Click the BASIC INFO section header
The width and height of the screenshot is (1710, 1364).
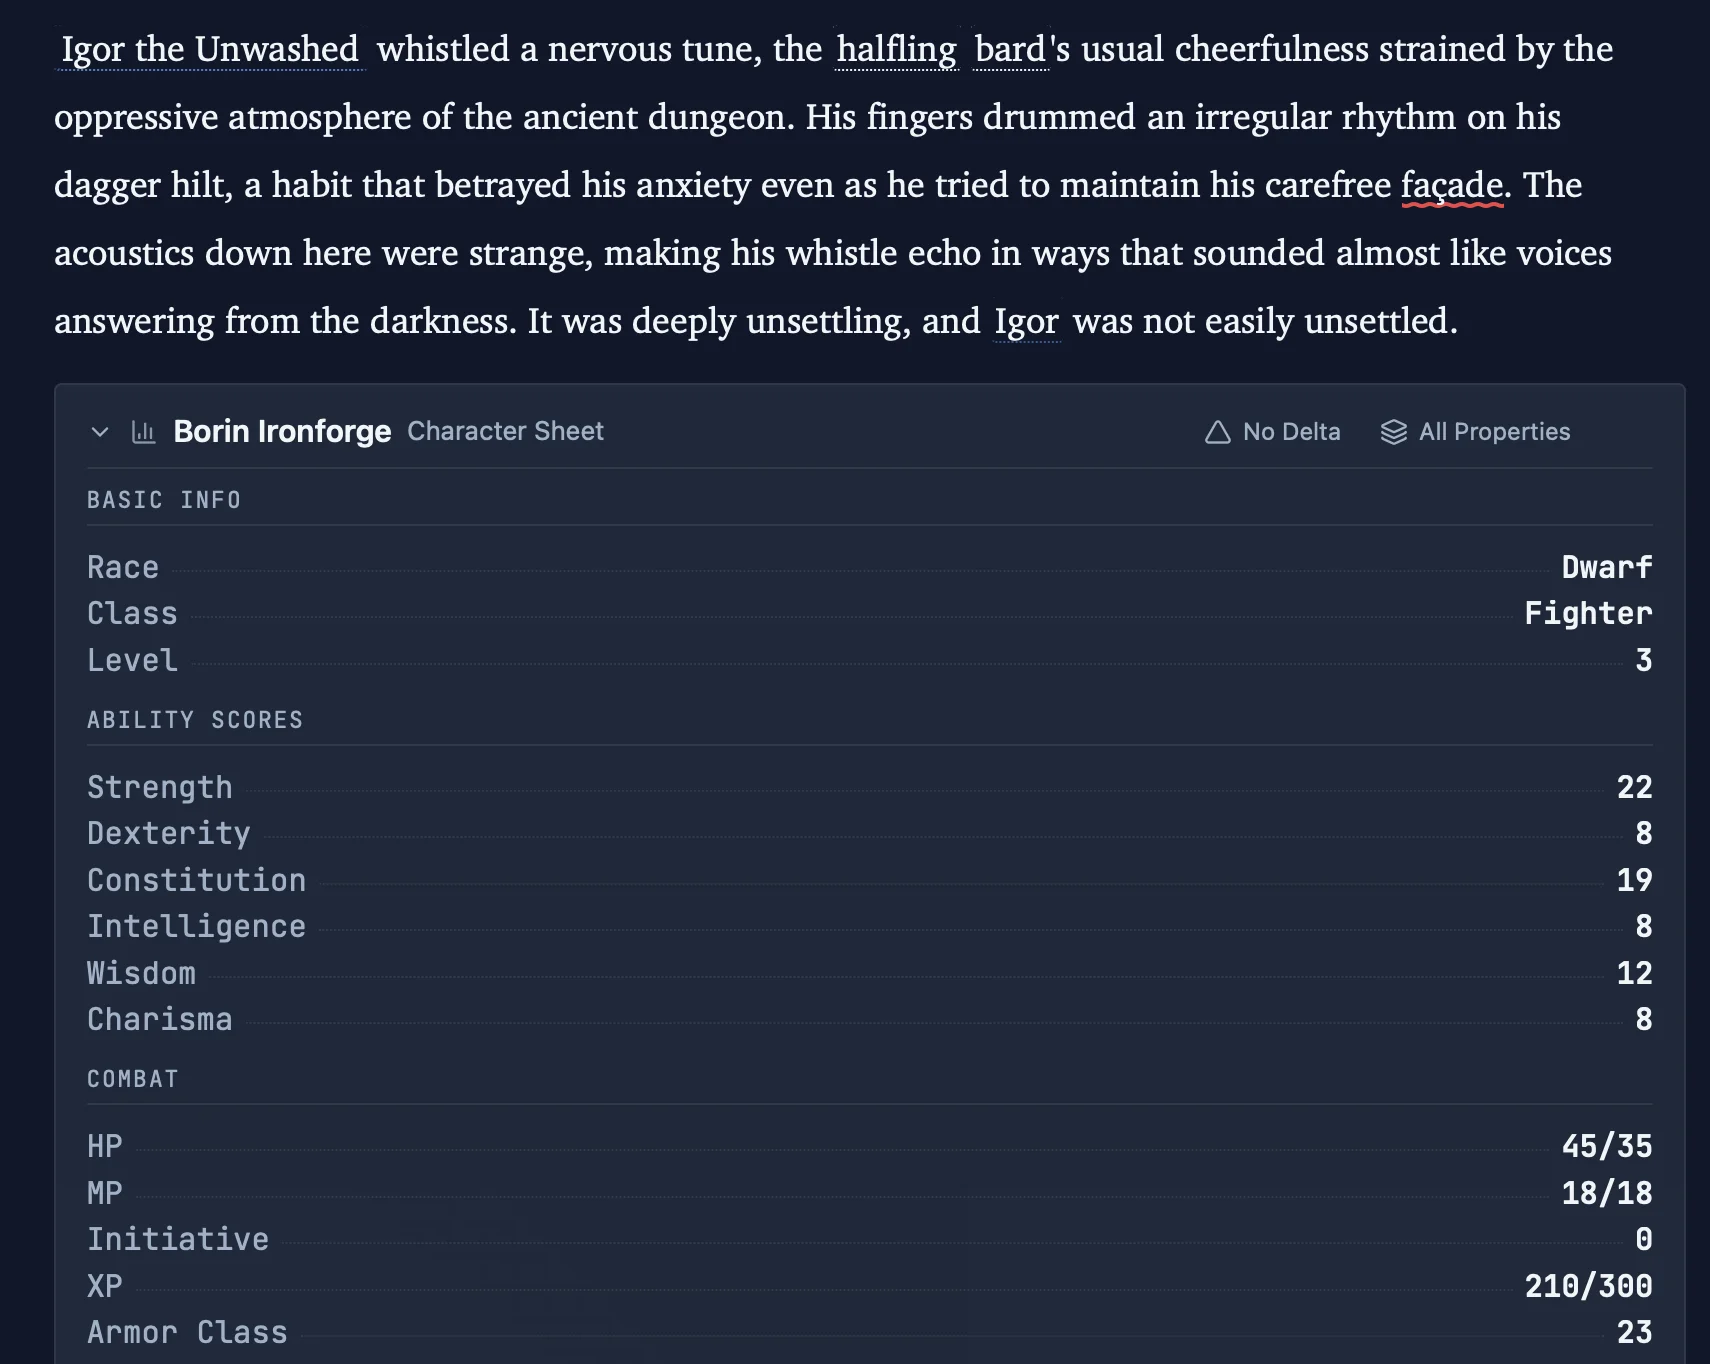164,499
